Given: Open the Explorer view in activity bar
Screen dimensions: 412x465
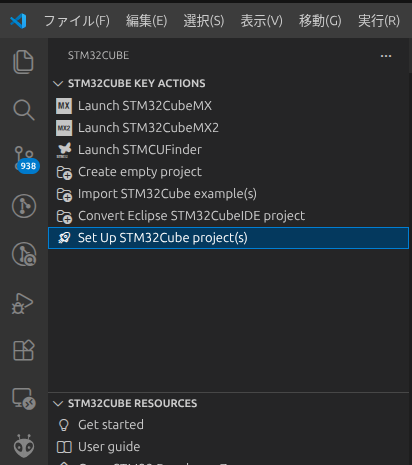Looking at the screenshot, I should (23, 62).
